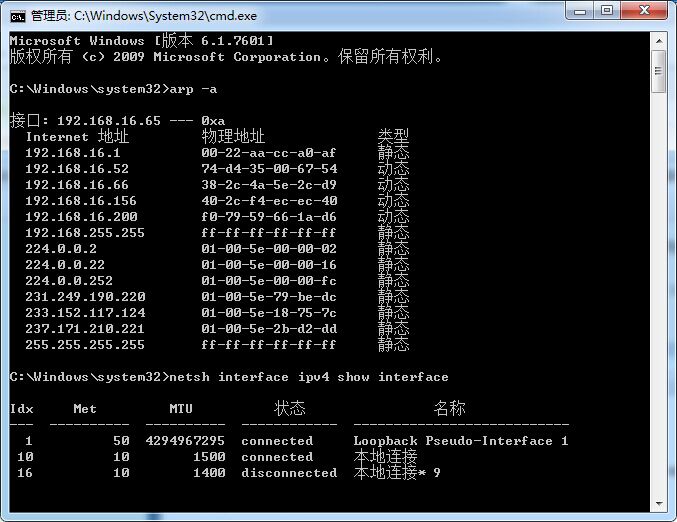The height and width of the screenshot is (522, 677).
Task: Click MAC address 01-00-5e-79-be-dc
Action: 269,297
